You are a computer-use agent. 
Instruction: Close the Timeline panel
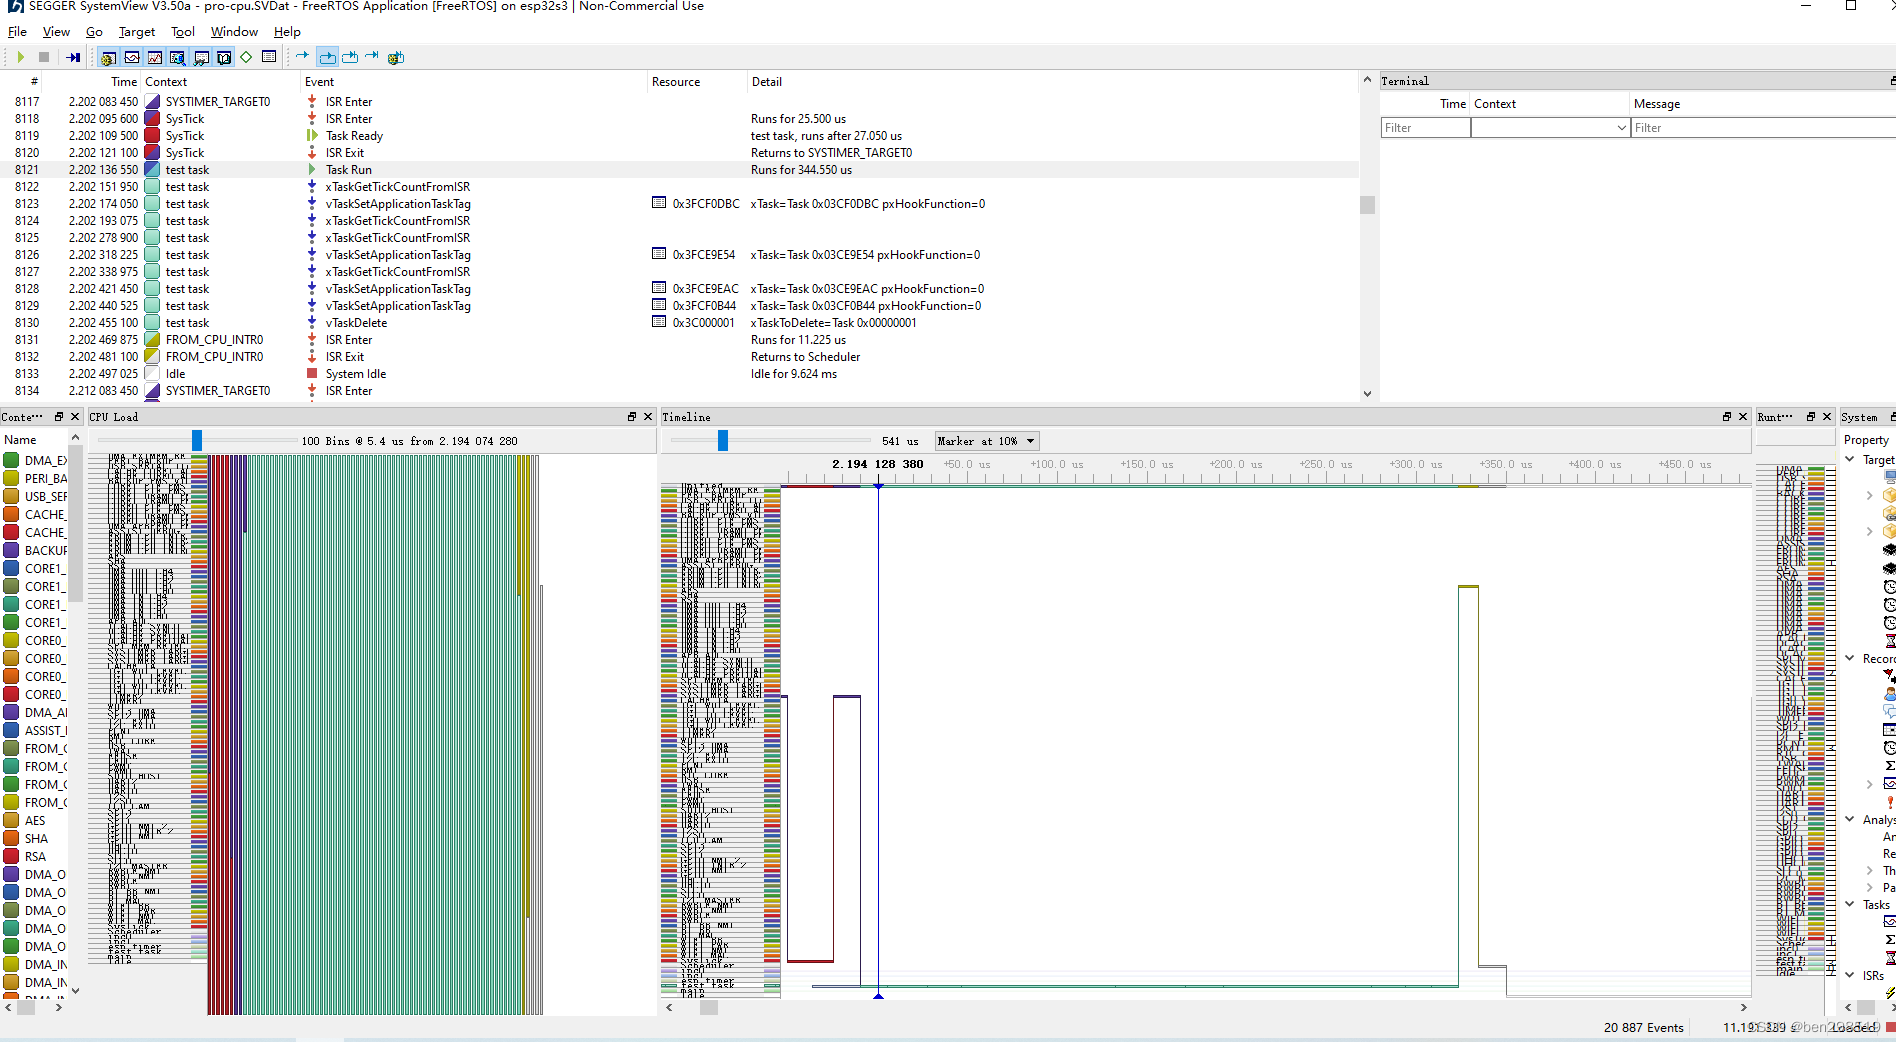click(1743, 417)
